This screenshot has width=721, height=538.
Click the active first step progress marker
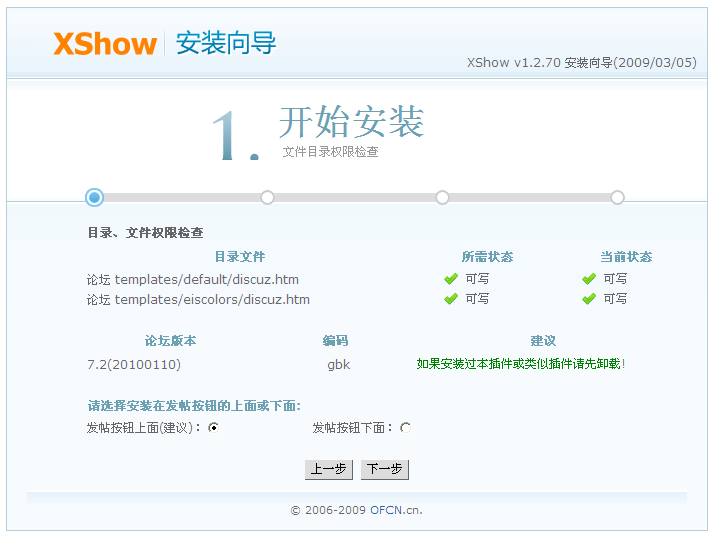pos(94,197)
